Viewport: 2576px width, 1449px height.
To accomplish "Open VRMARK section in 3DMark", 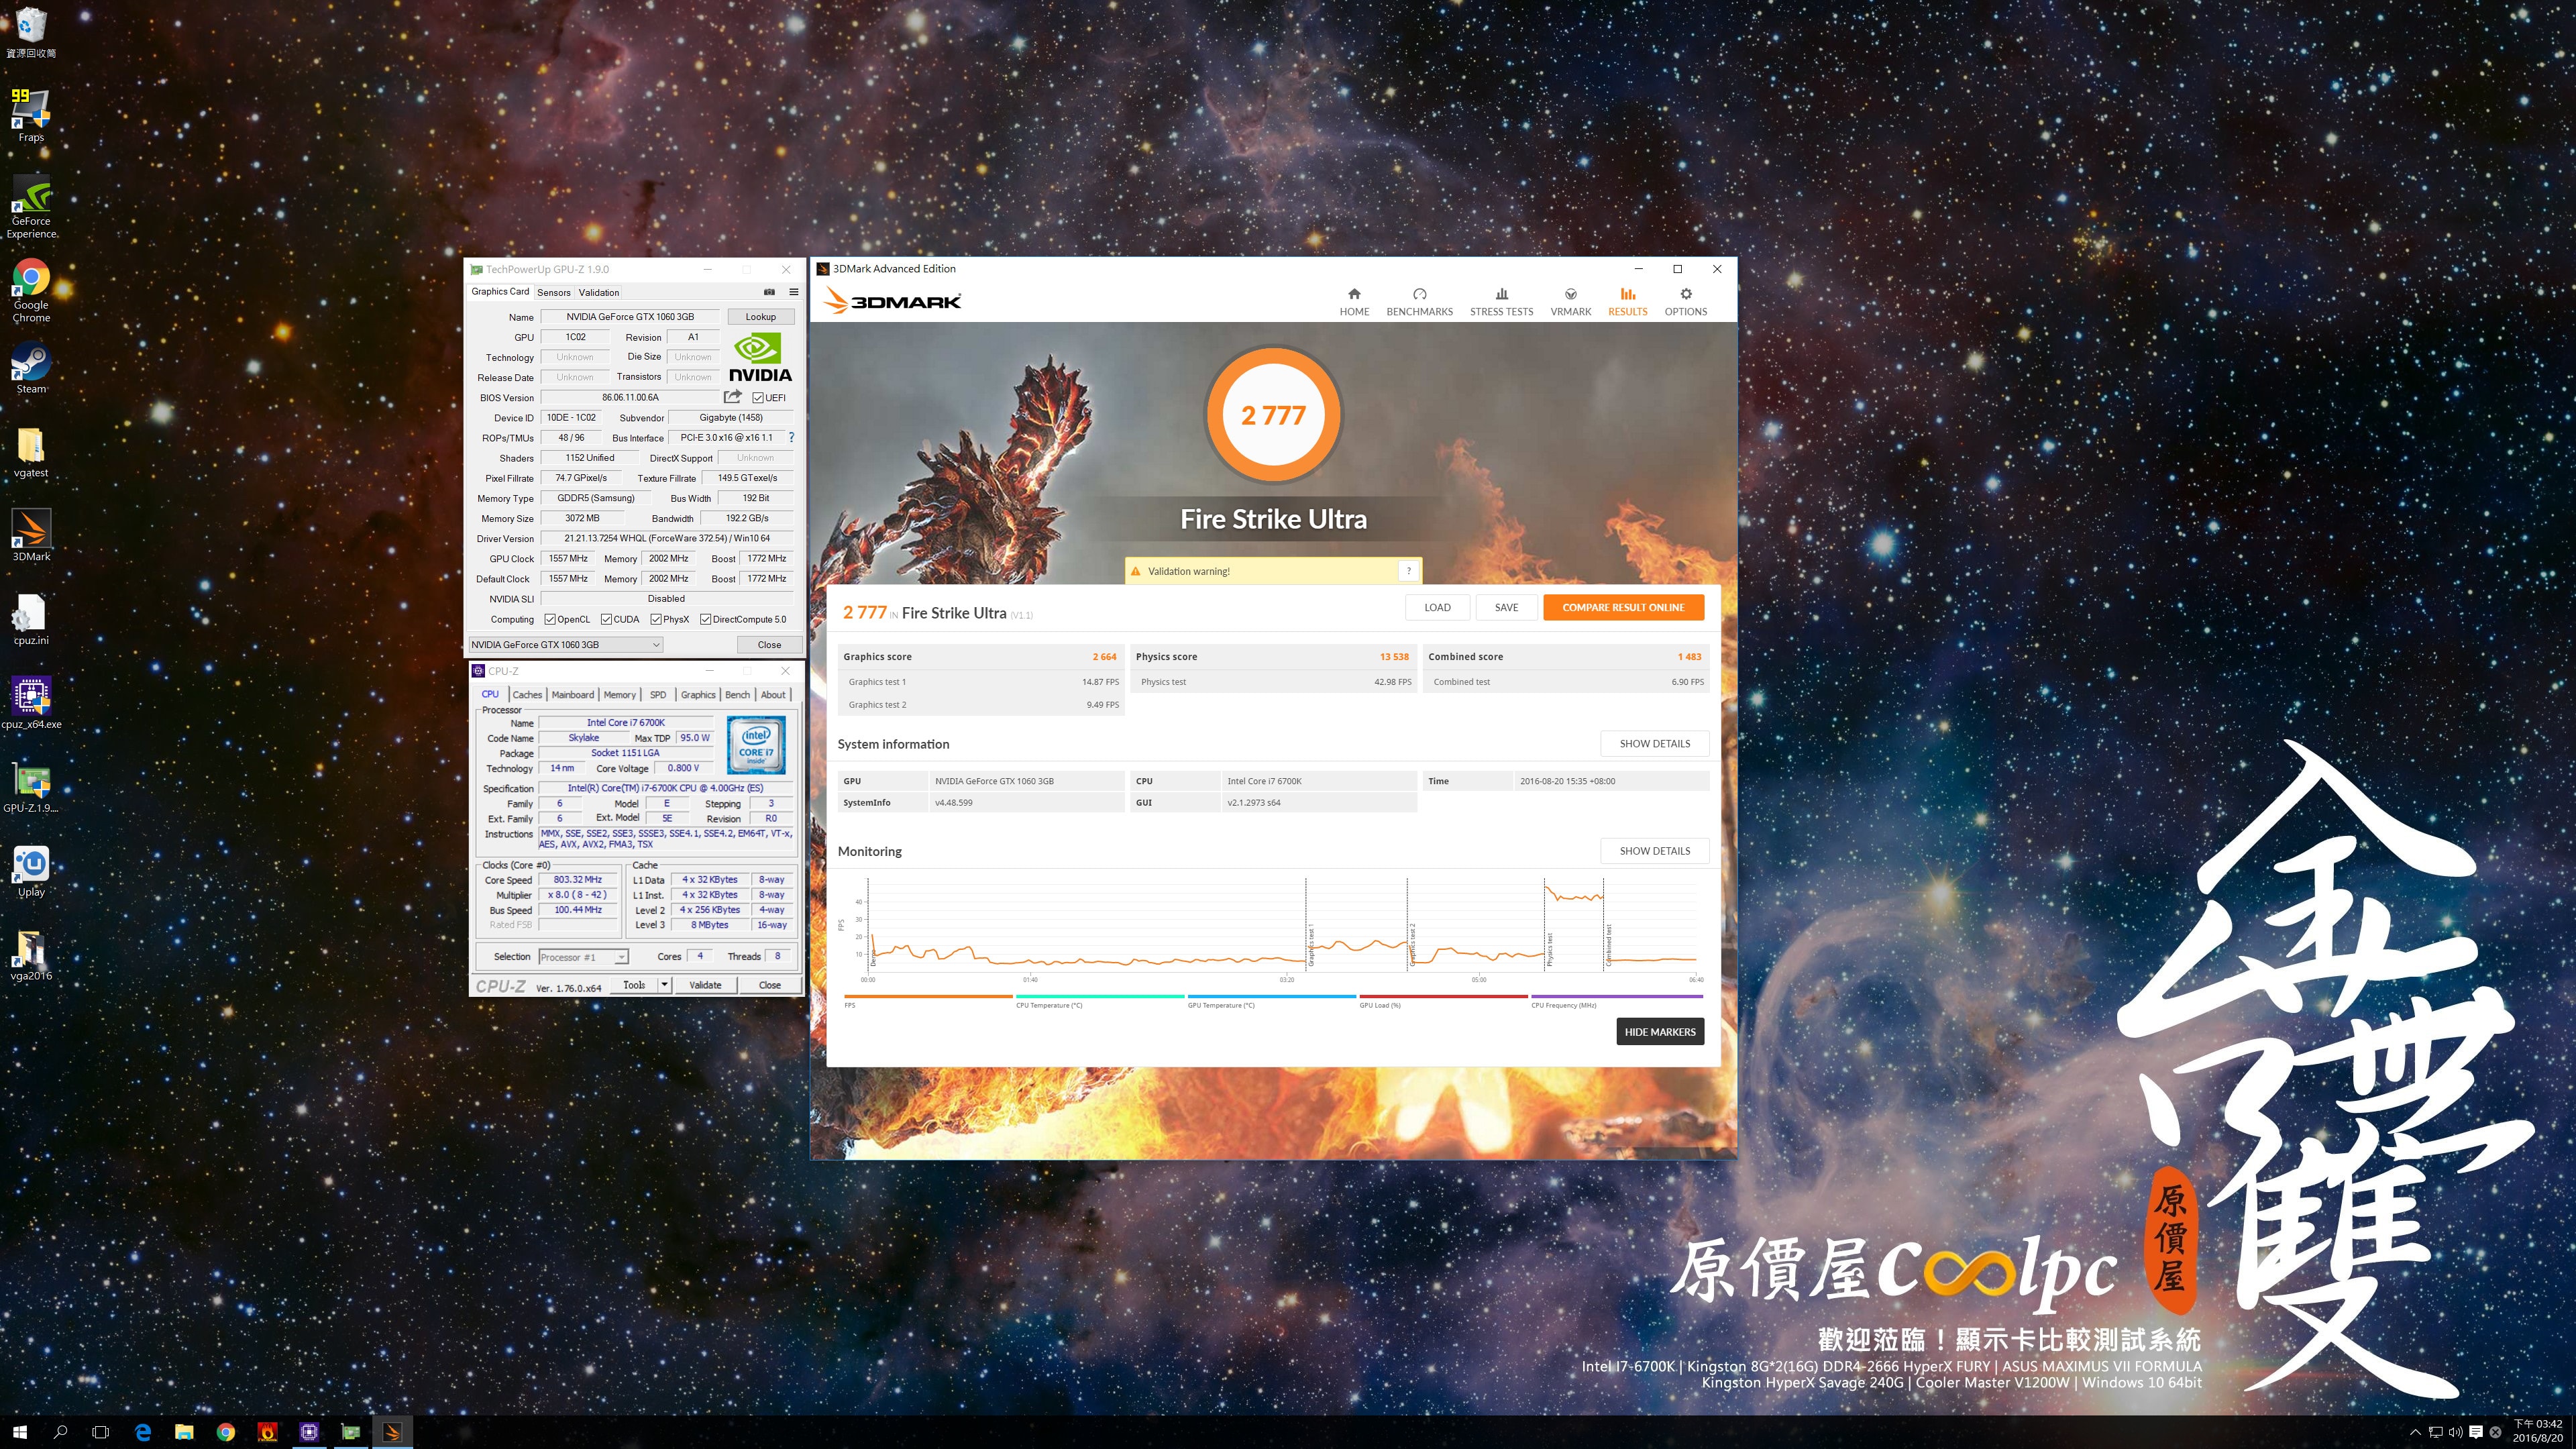I will 1570,302.
